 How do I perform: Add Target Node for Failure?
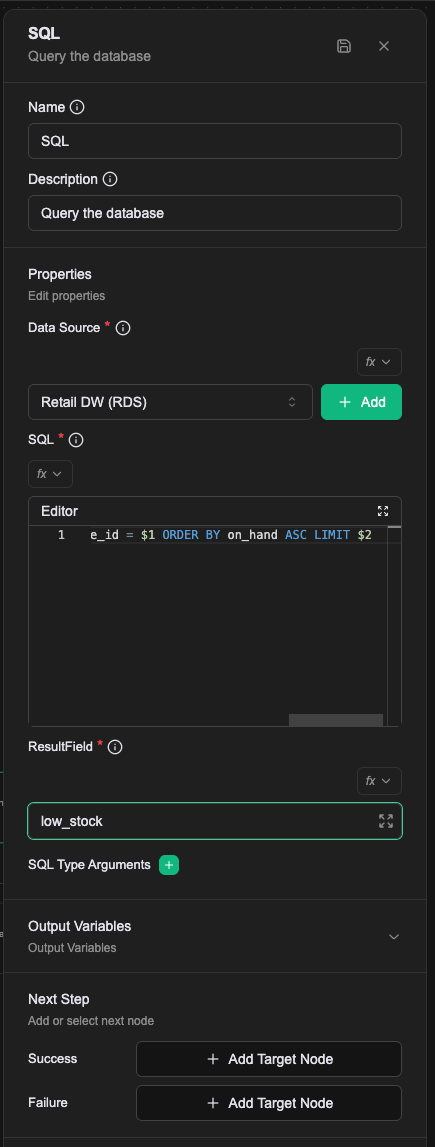tap(269, 1103)
